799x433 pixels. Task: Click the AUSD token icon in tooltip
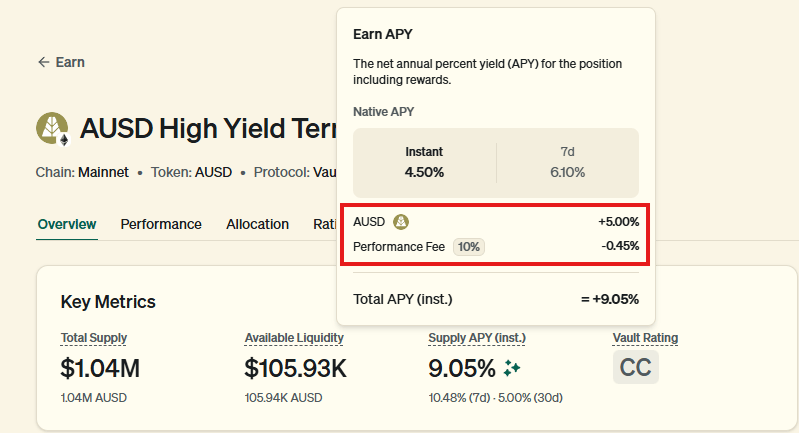pos(400,221)
